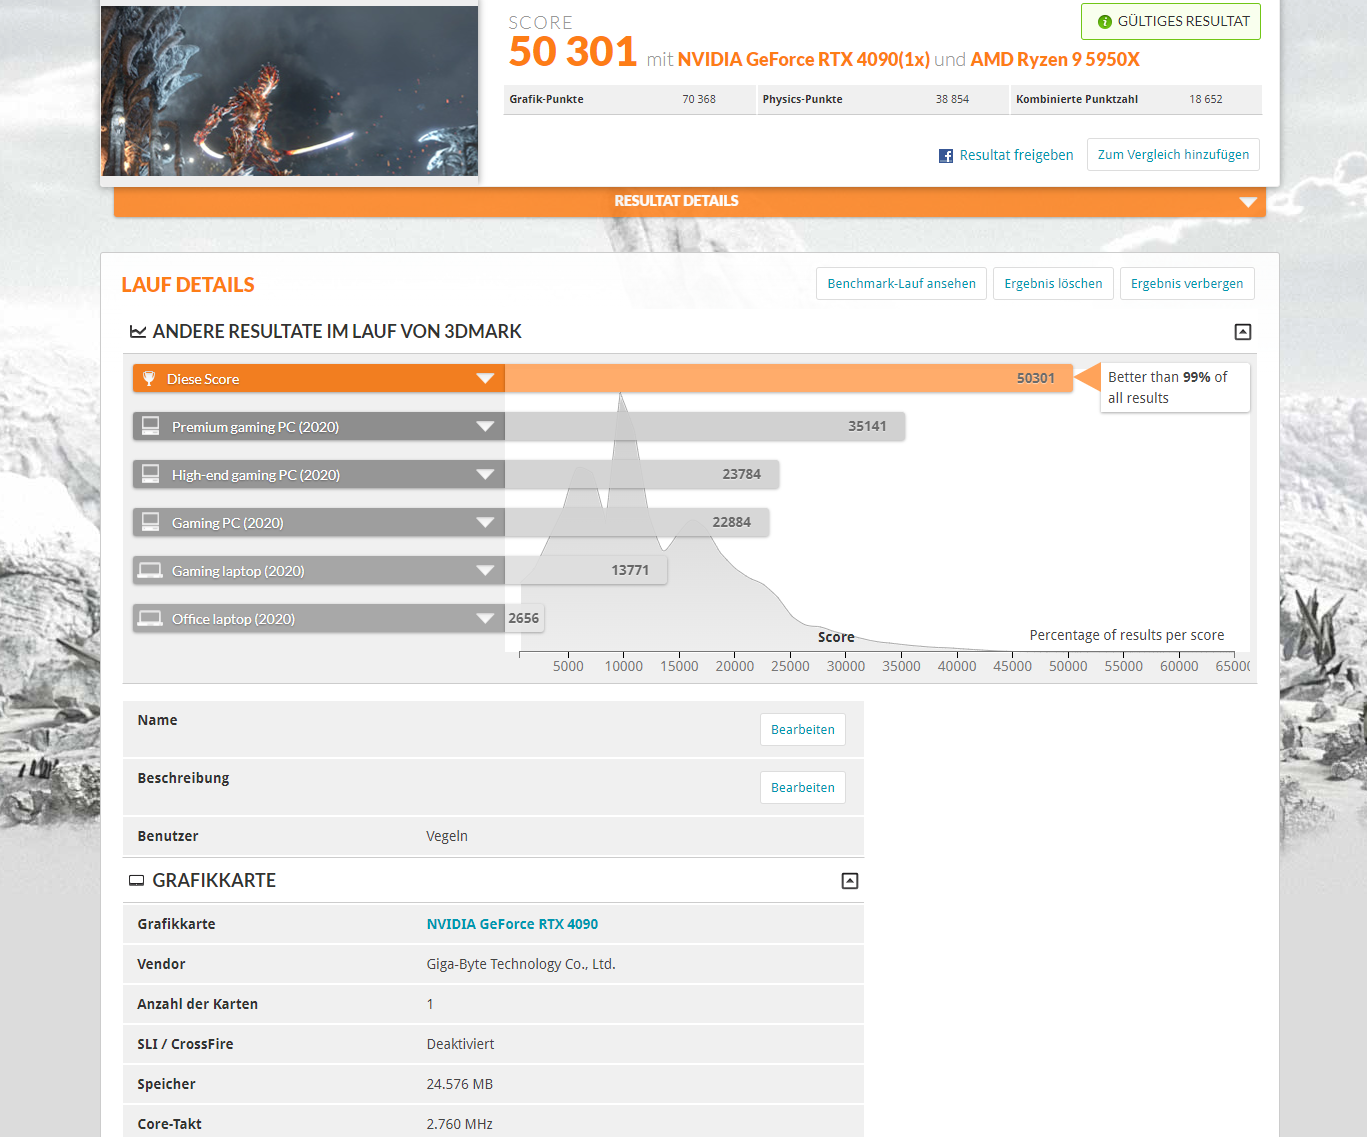
Task: Open the Diese Score dropdown
Action: [486, 378]
